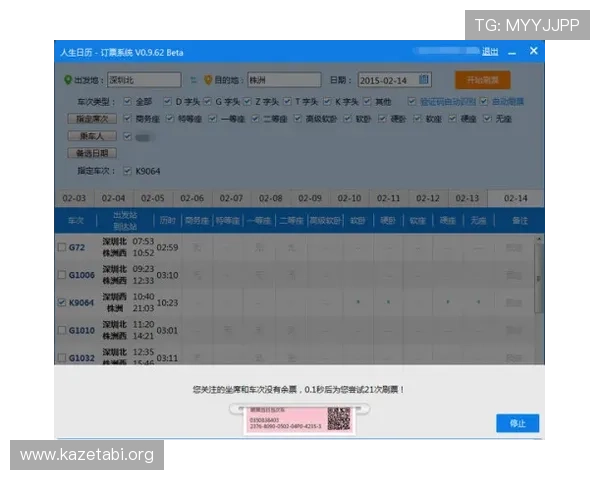
Task: Toggle the 无座 seat checkbox
Action: 487,119
